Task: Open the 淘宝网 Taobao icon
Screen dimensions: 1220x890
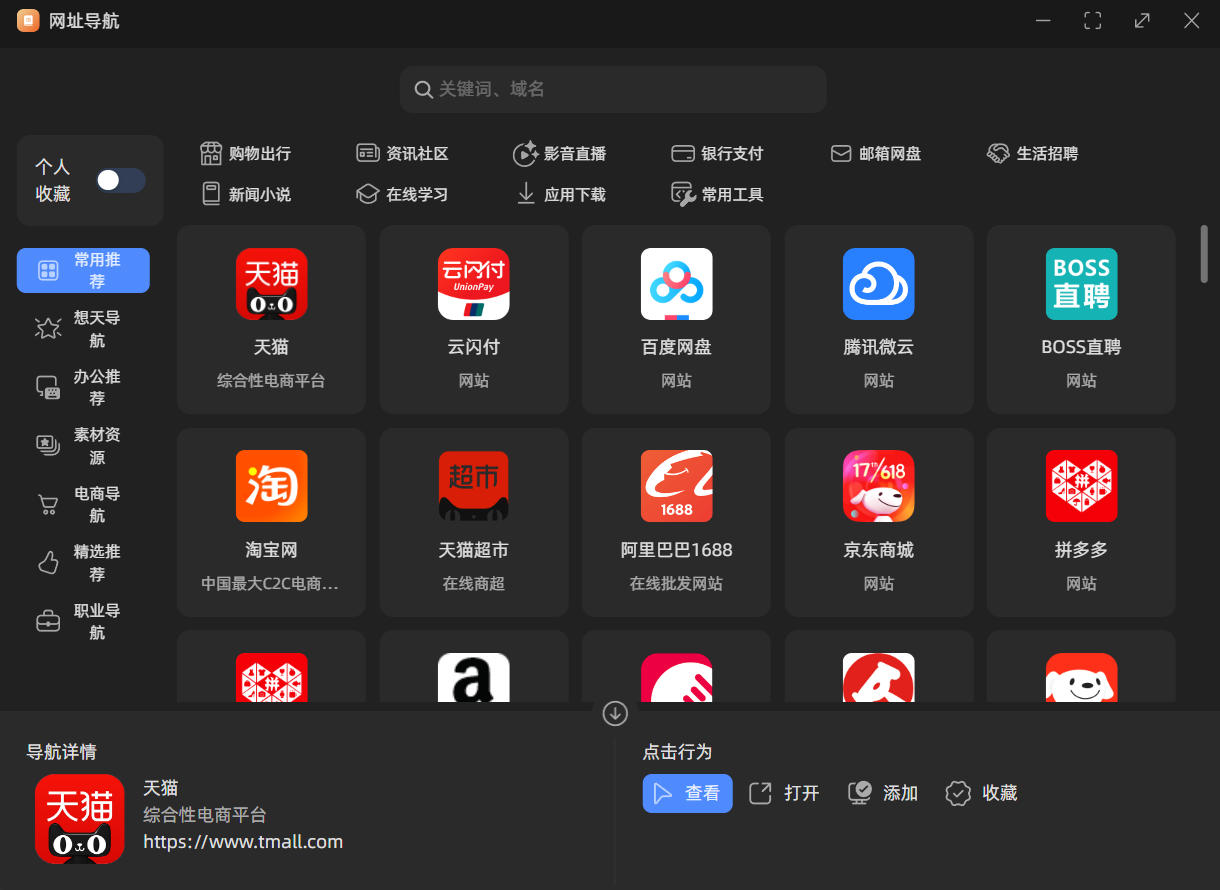Action: tap(271, 486)
